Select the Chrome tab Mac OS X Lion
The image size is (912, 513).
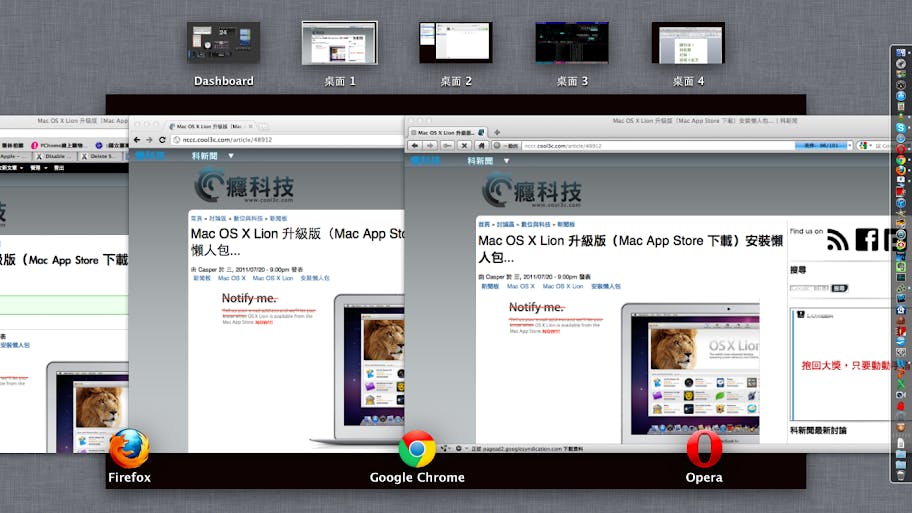[208, 126]
